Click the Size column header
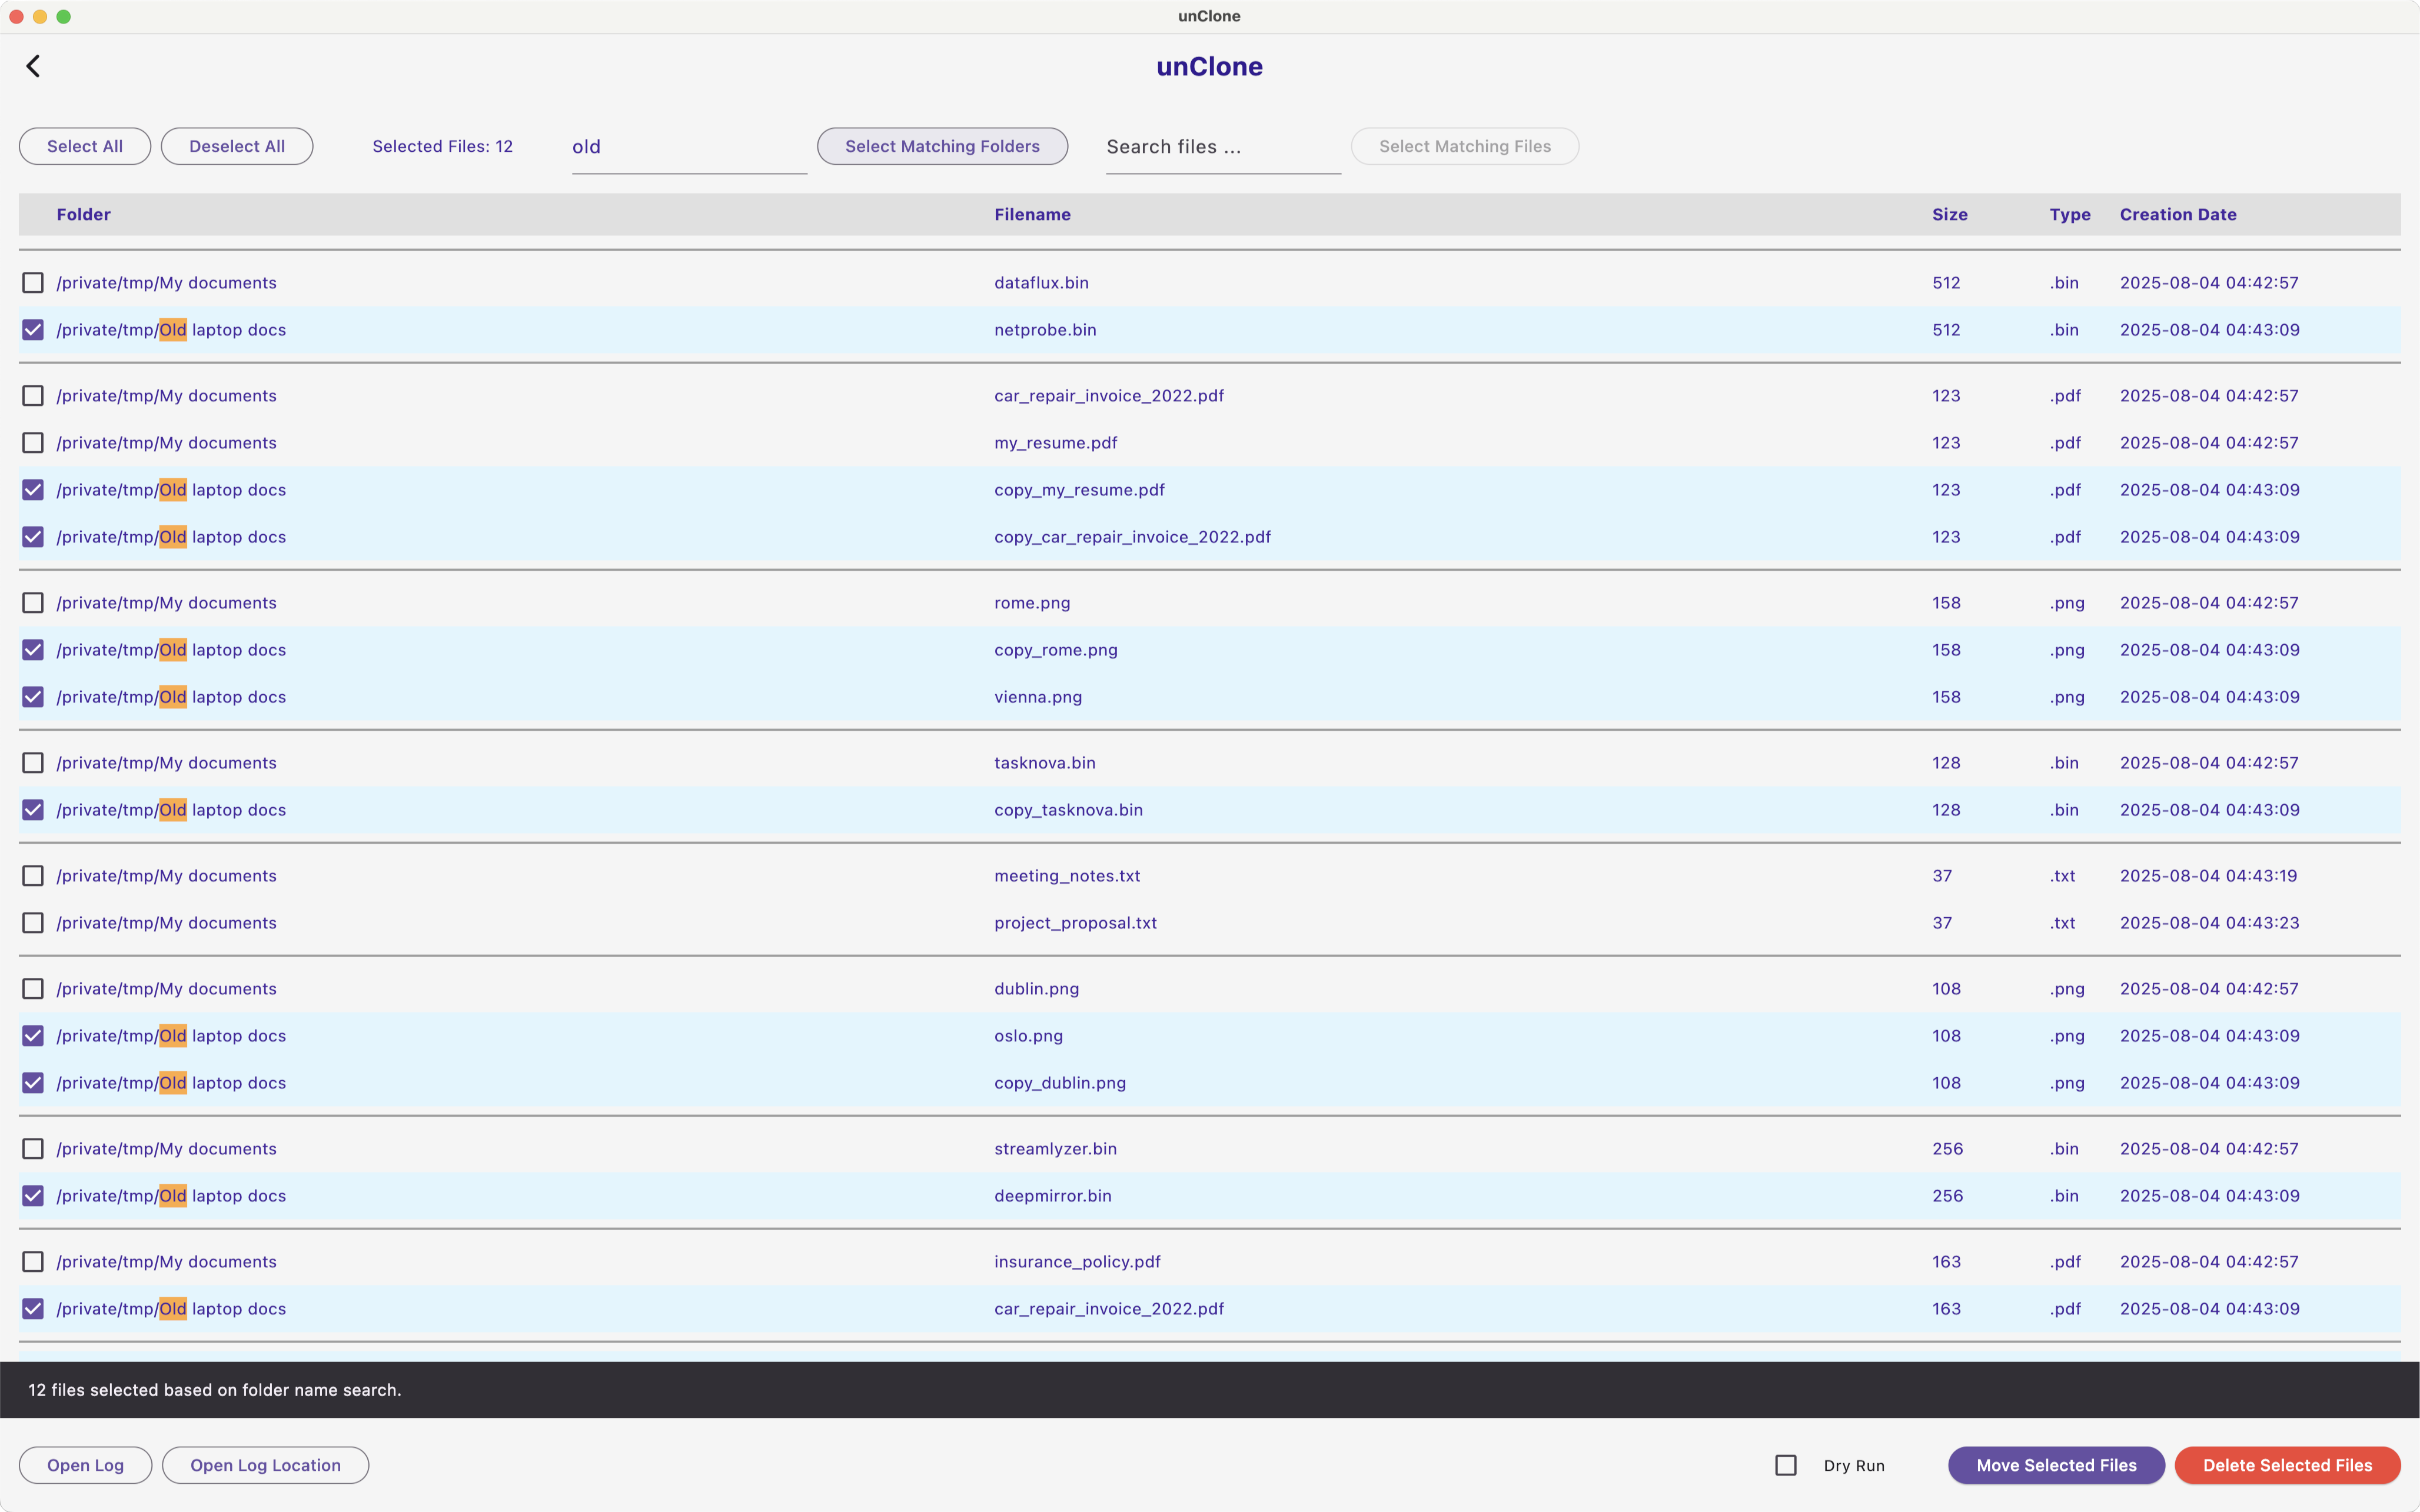This screenshot has height=1512, width=2420. (1949, 214)
